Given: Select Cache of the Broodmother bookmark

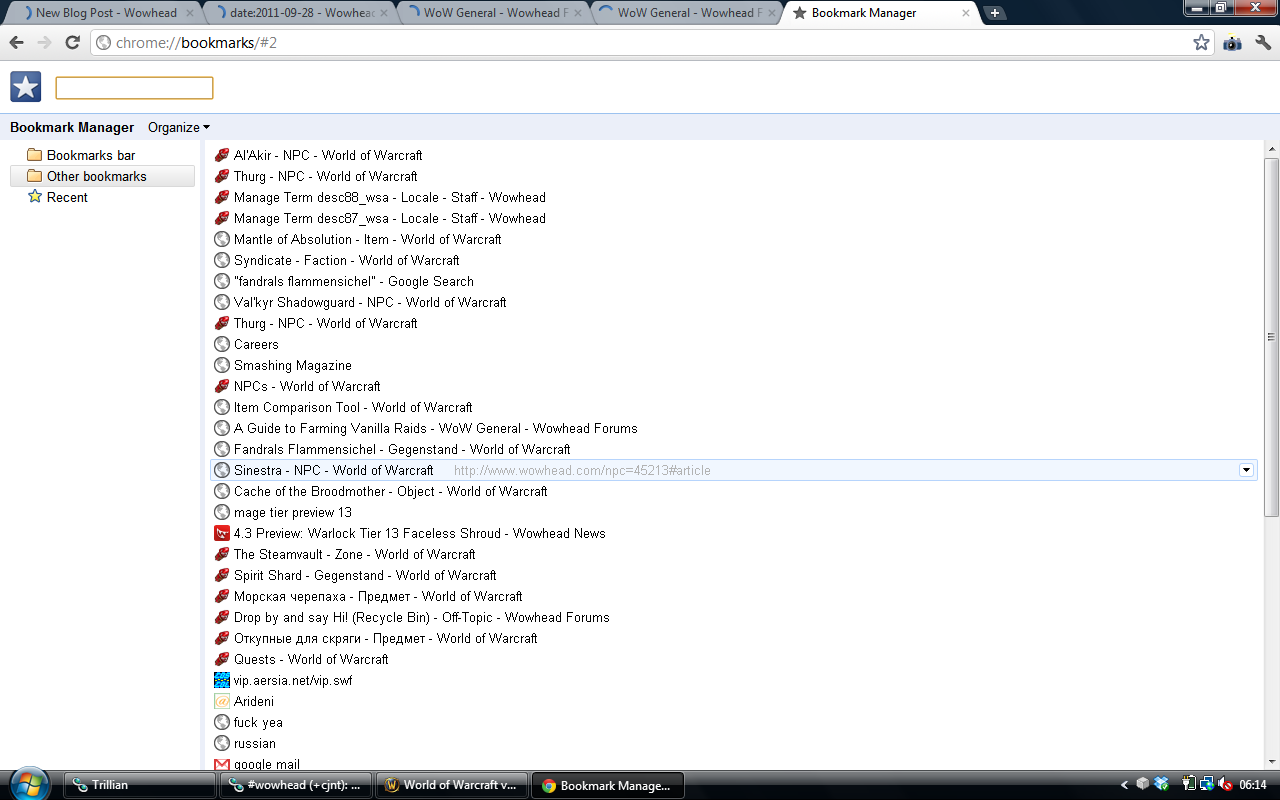Looking at the screenshot, I should click(734, 491).
